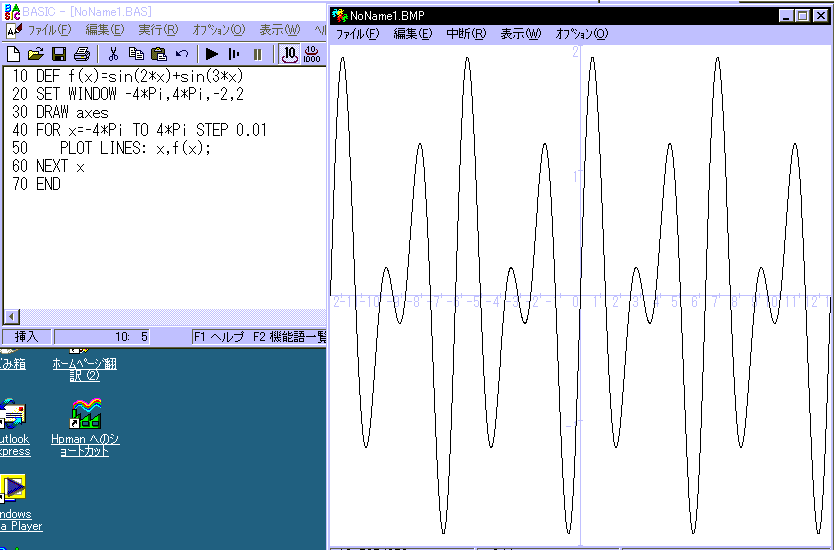Click the BASIC document icon left of the ファイル menu

click(x=14, y=30)
